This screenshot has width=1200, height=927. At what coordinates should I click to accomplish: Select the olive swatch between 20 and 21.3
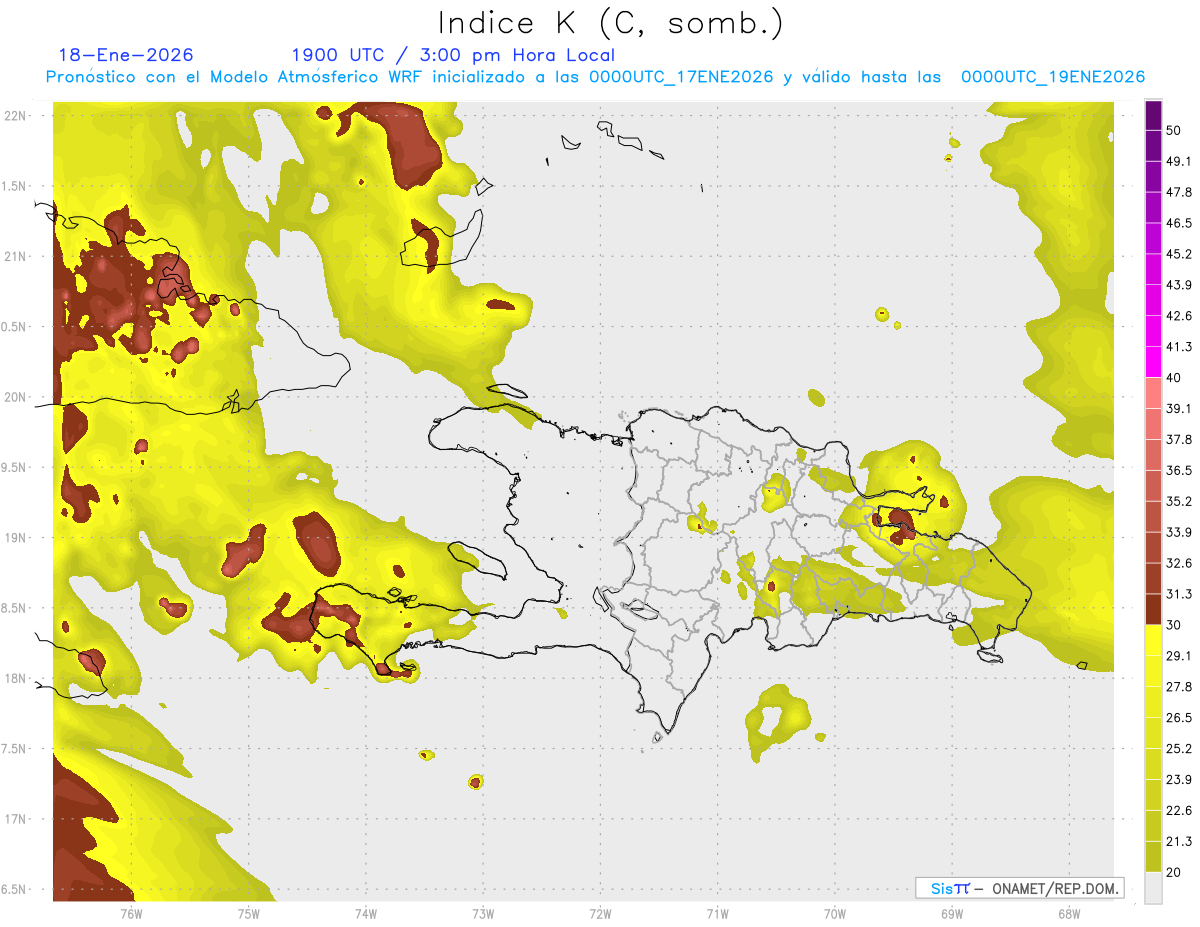click(1154, 856)
